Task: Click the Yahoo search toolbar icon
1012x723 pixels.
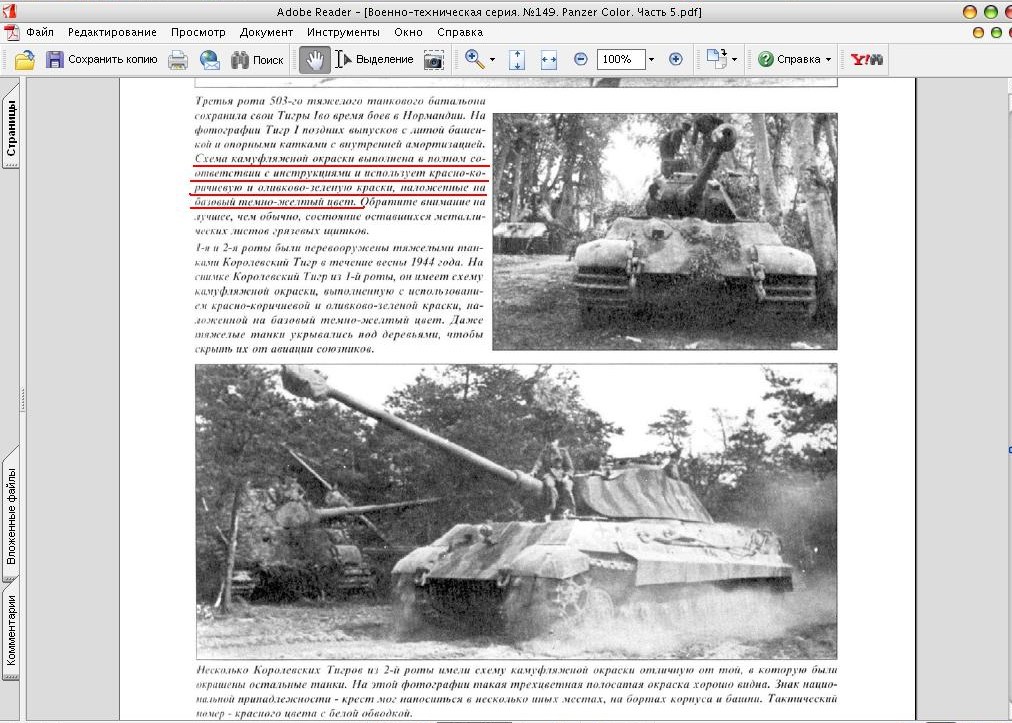Action: coord(867,60)
